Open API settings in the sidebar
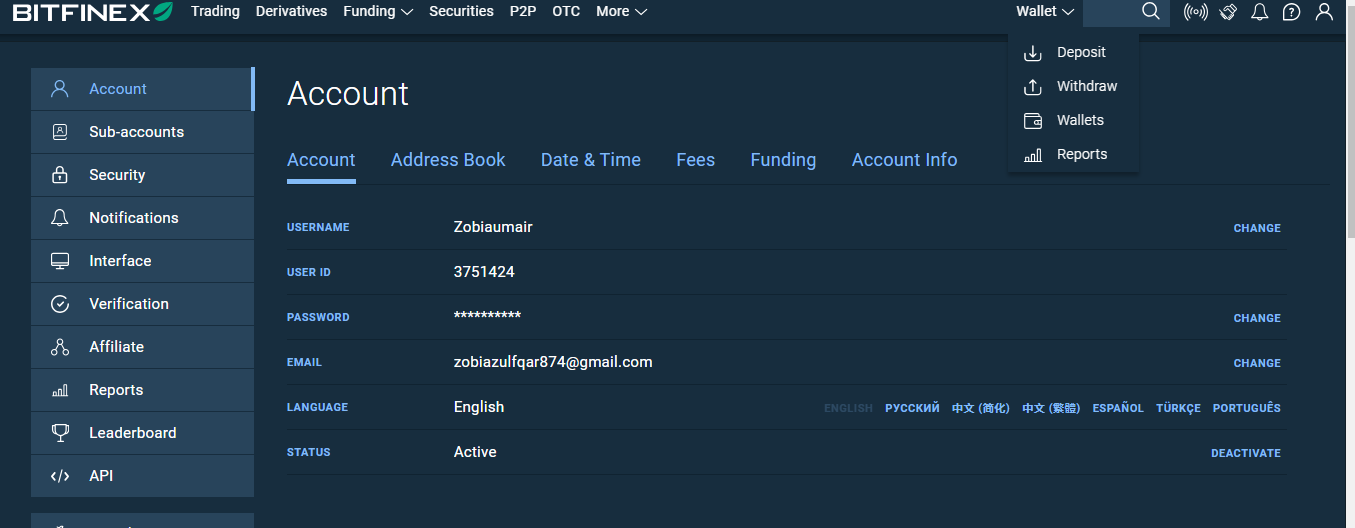 (142, 476)
